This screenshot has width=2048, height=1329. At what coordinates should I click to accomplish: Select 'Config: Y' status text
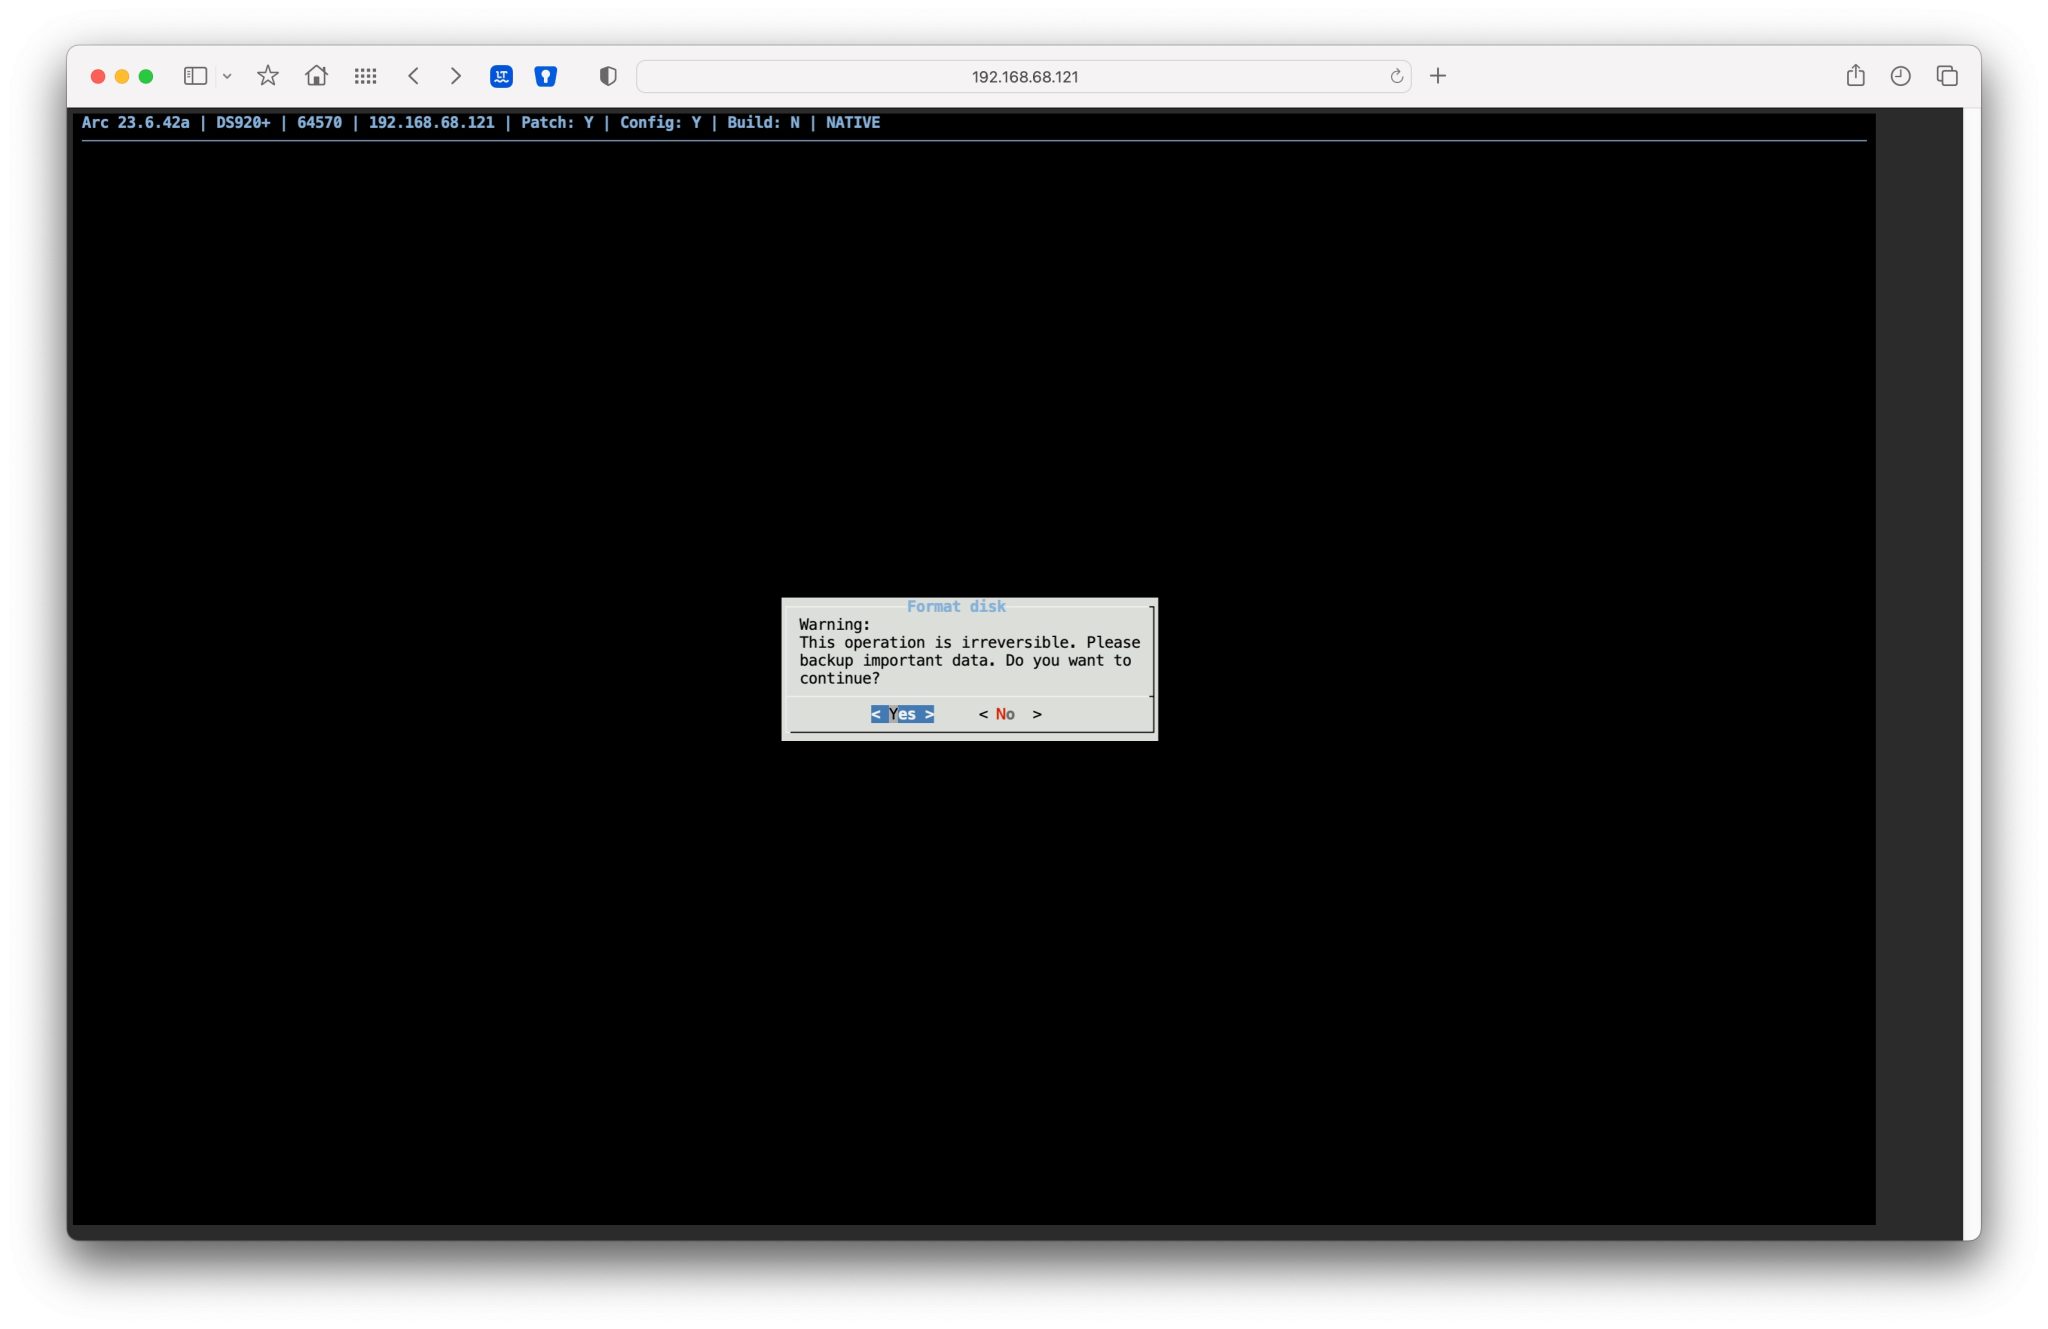(x=660, y=122)
